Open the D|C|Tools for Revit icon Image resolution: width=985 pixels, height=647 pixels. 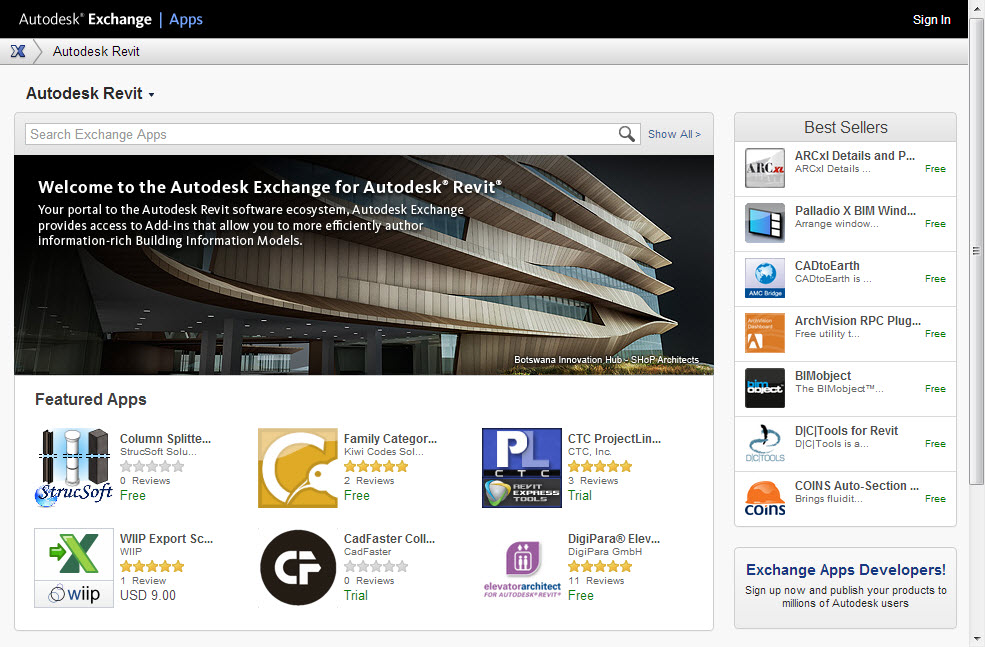(765, 443)
